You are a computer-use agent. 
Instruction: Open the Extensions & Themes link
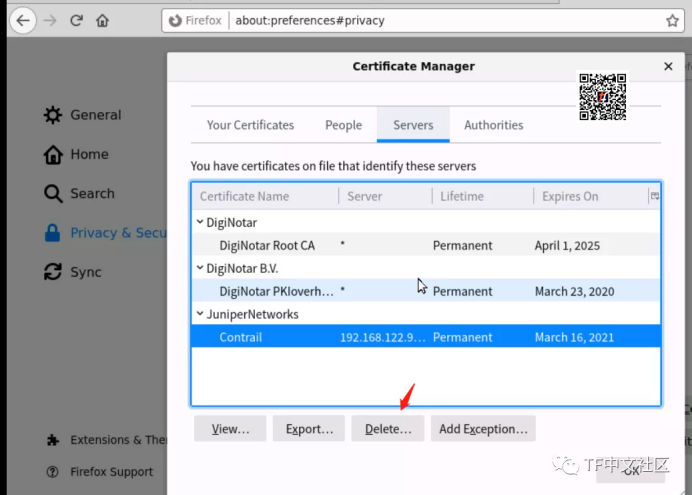[118, 440]
